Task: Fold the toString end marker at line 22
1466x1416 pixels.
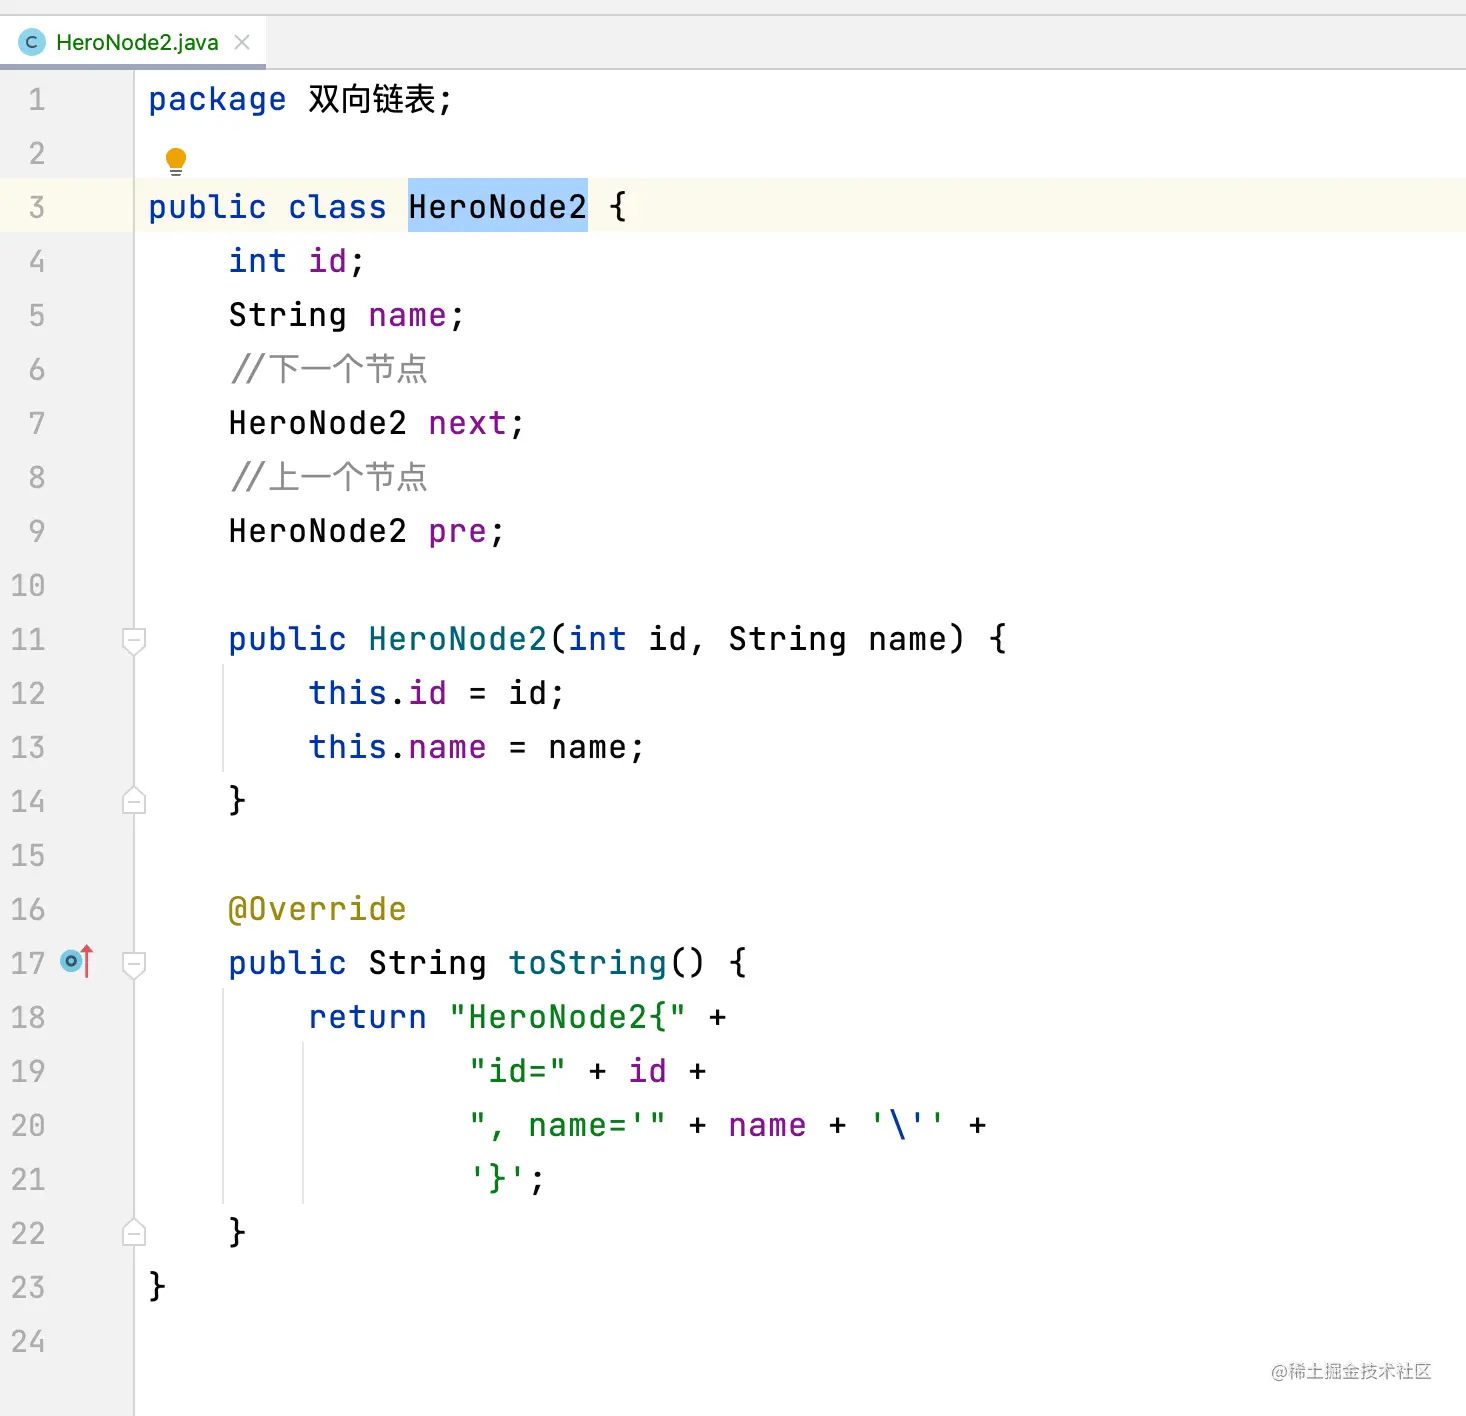Action: (133, 1233)
